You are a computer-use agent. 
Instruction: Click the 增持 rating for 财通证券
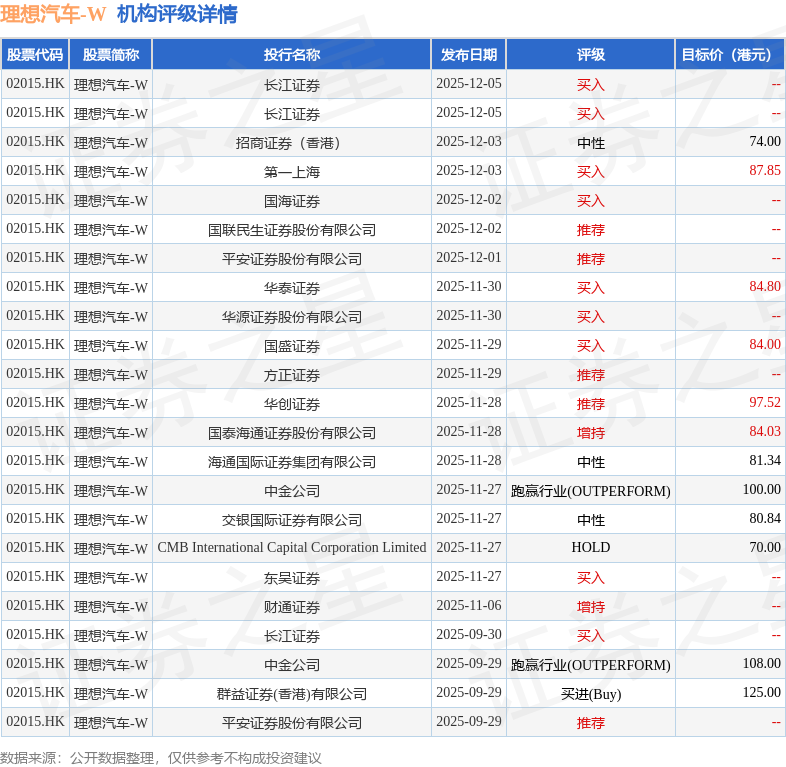(x=591, y=607)
